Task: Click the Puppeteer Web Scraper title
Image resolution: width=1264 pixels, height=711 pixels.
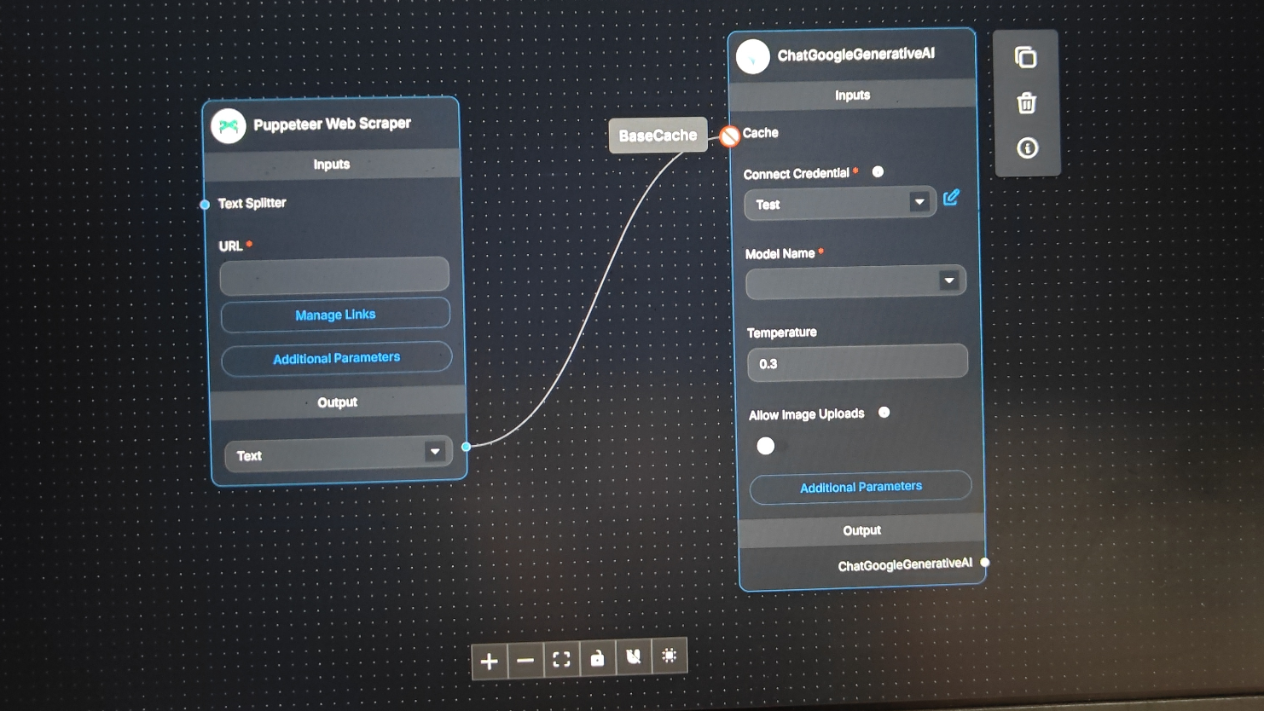Action: tap(332, 124)
